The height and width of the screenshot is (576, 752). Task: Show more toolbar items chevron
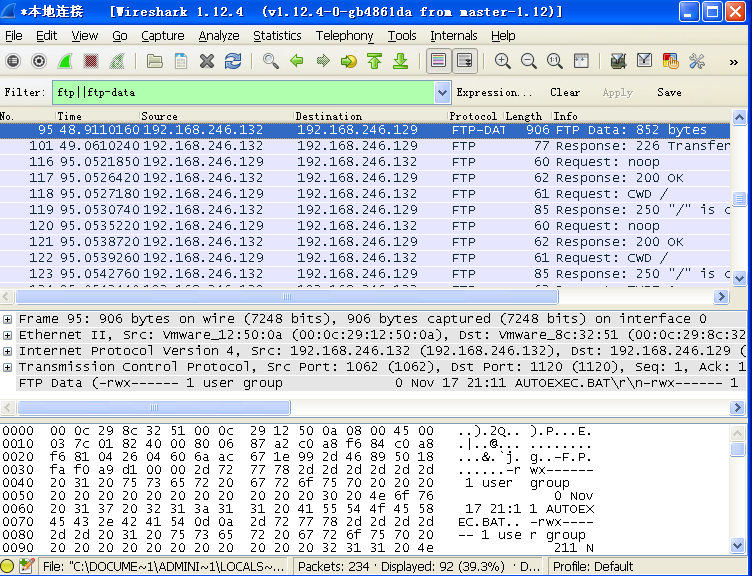click(x=733, y=62)
